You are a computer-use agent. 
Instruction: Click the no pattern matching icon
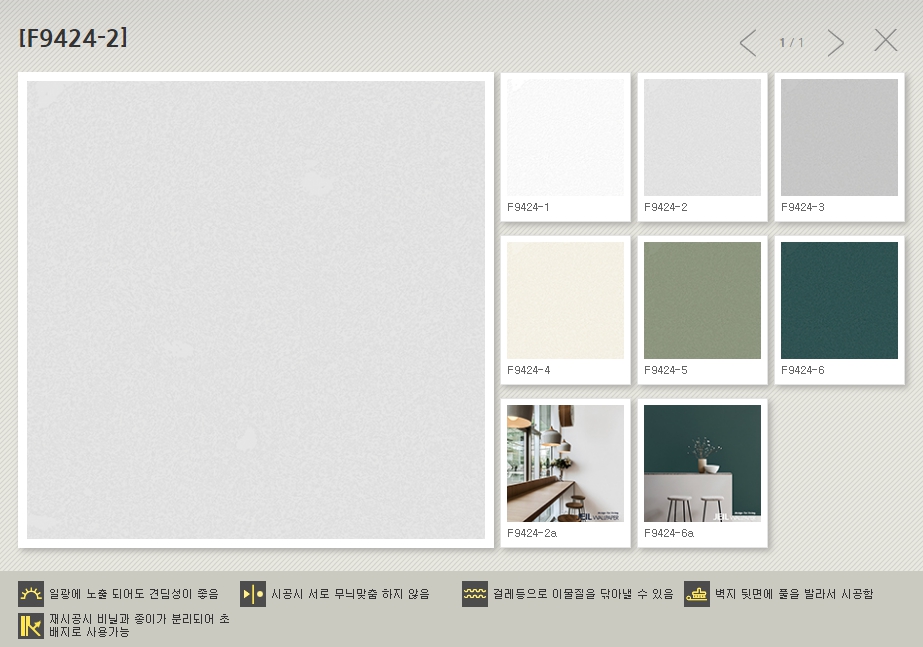click(253, 594)
